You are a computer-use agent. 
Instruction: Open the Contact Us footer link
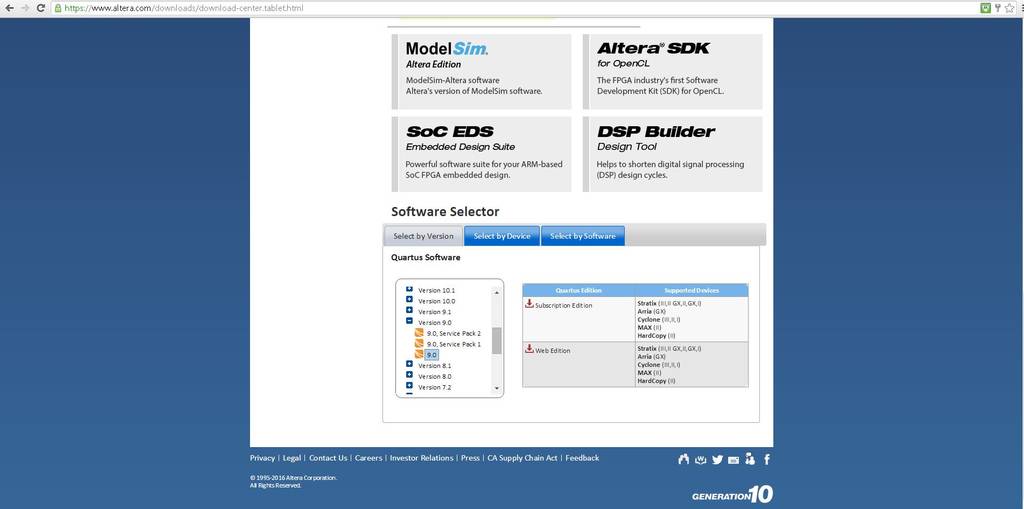tap(328, 458)
